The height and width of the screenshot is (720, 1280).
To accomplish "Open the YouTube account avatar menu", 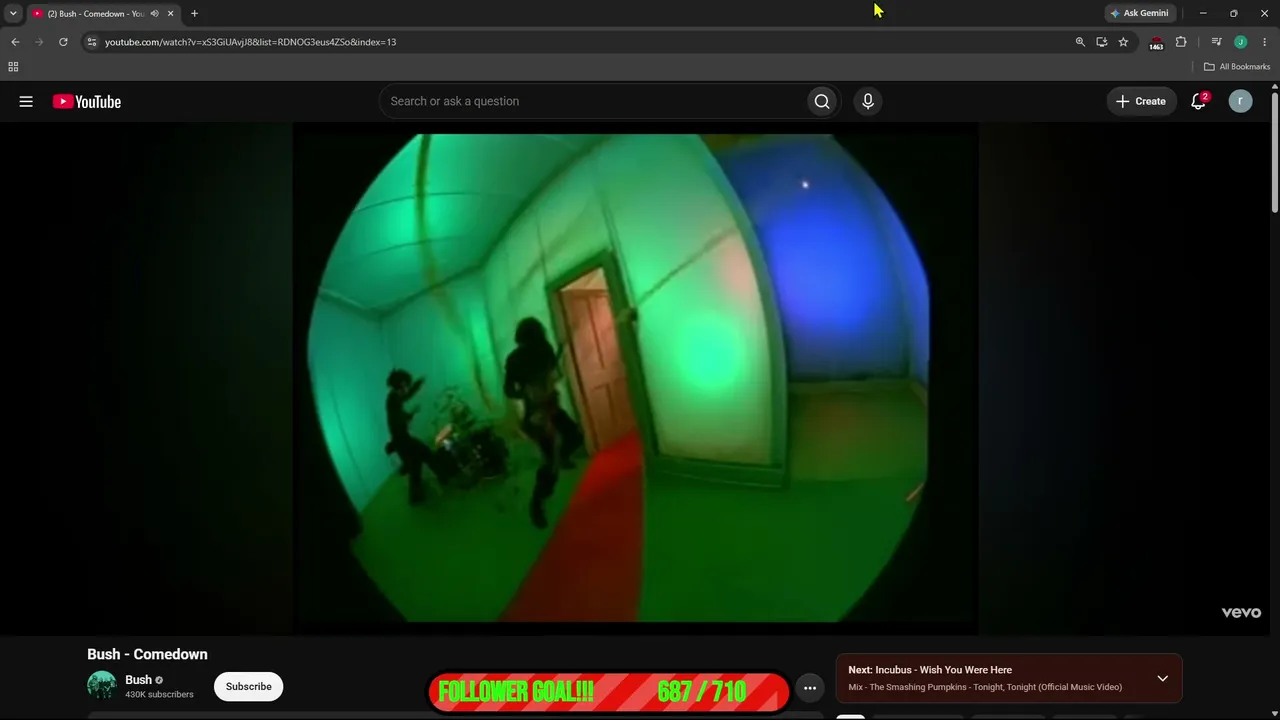I will (1240, 101).
